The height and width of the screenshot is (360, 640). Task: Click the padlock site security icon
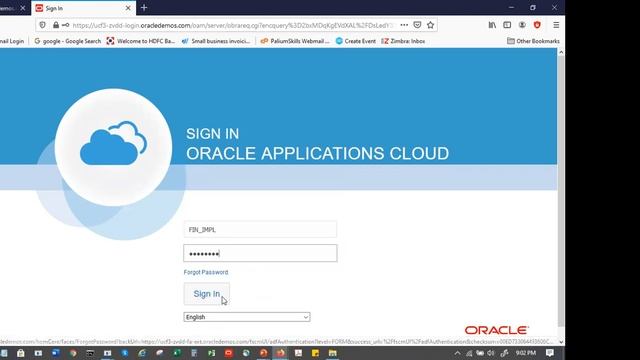pyautogui.click(x=56, y=25)
